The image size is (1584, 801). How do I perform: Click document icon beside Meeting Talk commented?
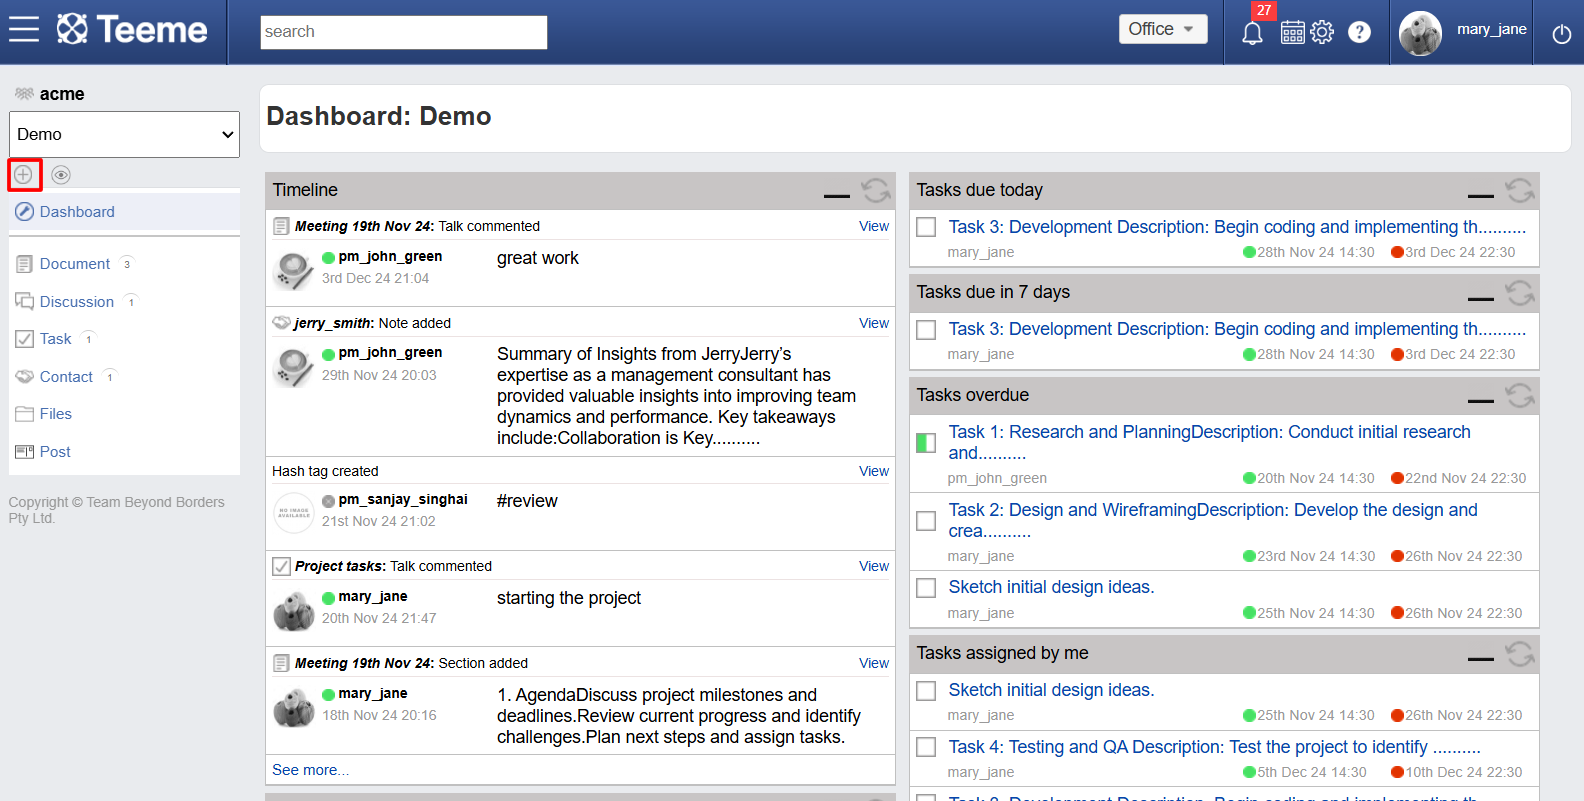tap(282, 226)
